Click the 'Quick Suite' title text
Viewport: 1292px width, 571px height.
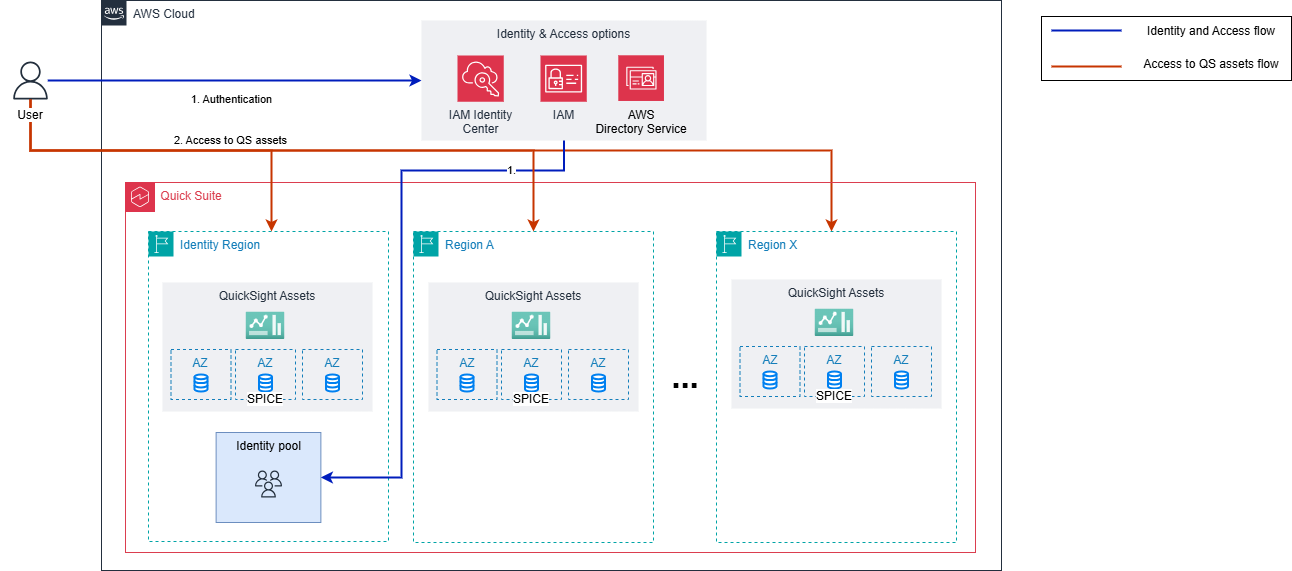[x=191, y=196]
